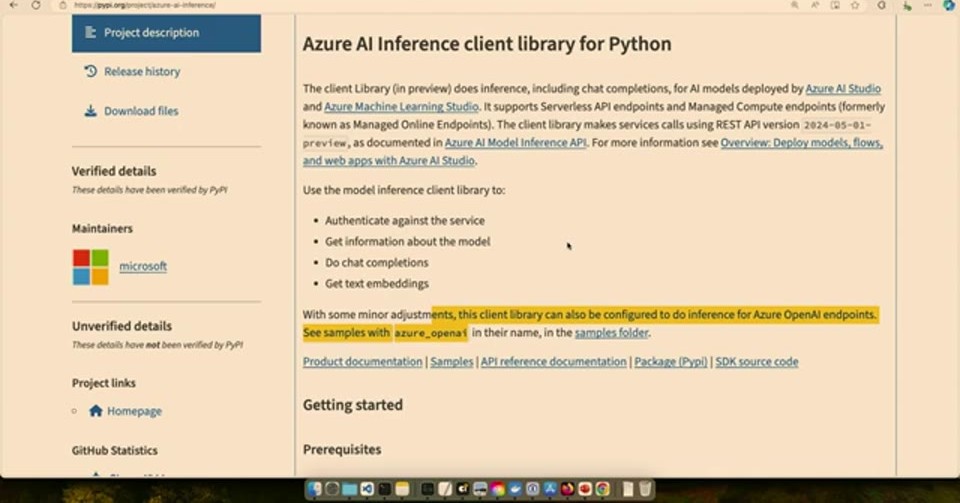960x503 pixels.
Task: Click the Samples link in the links row
Action: pyautogui.click(x=452, y=362)
